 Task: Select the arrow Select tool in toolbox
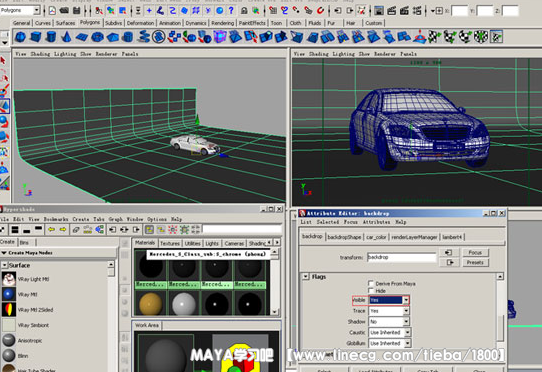[x=4, y=61]
